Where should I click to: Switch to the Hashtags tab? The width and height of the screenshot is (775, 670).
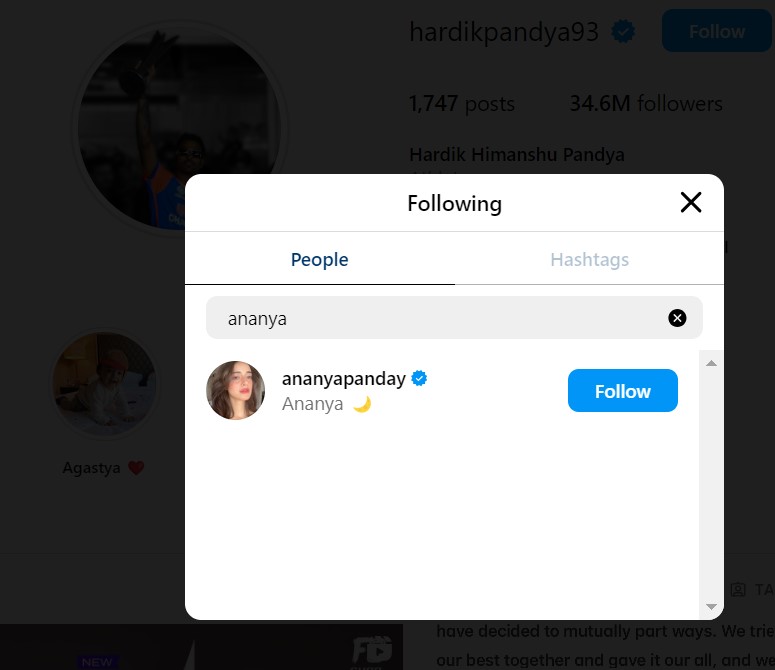pyautogui.click(x=589, y=259)
